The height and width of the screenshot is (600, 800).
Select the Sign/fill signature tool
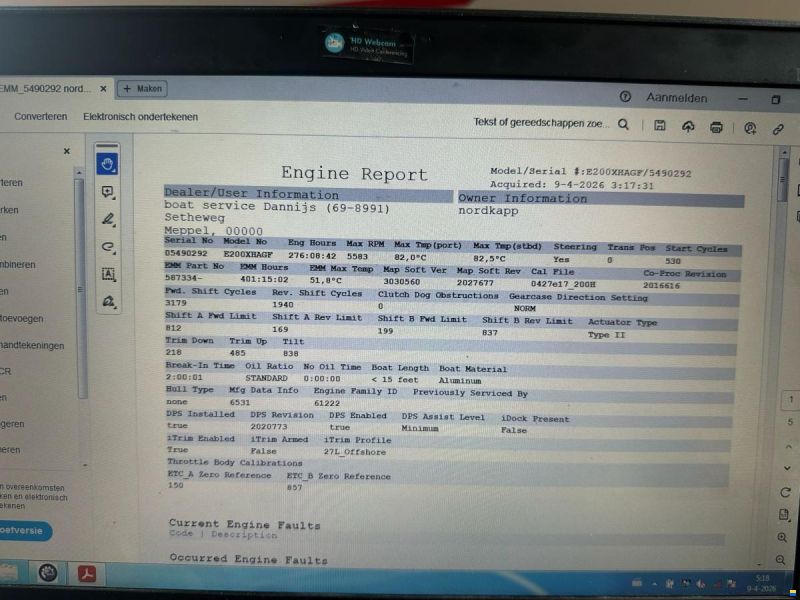point(108,301)
